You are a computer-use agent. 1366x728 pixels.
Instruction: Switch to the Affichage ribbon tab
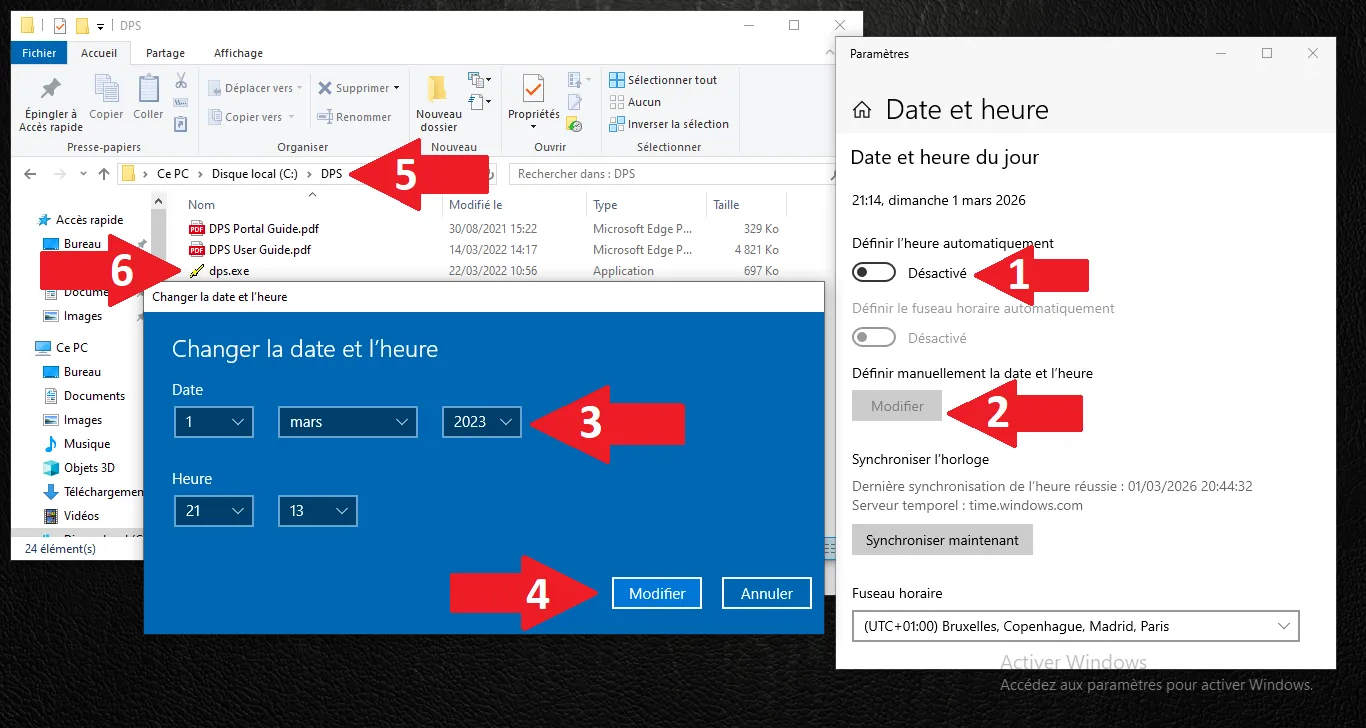click(x=238, y=53)
